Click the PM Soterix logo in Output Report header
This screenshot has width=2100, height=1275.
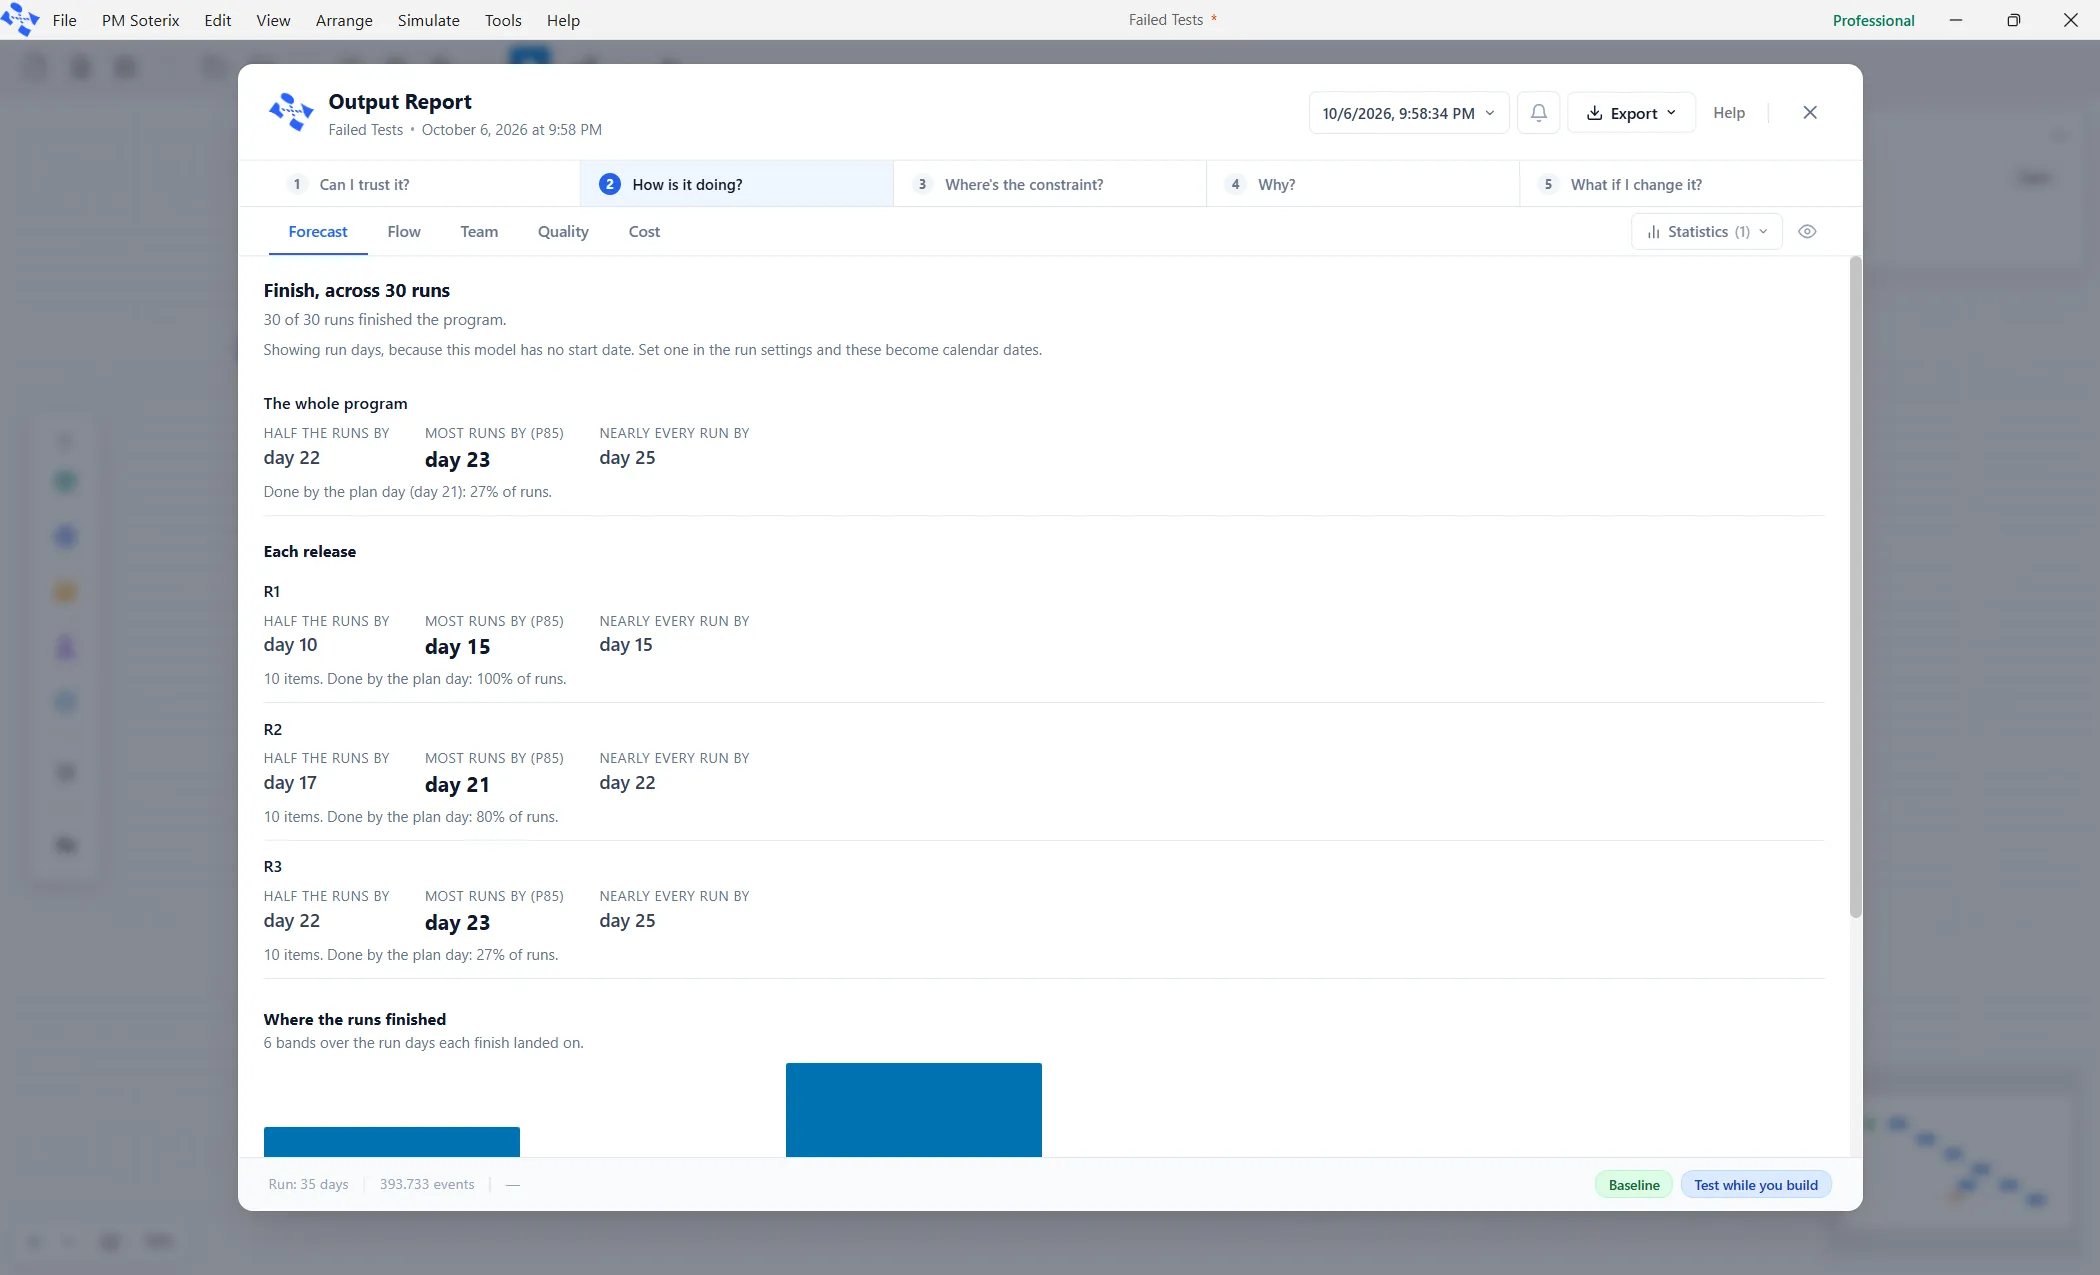[x=291, y=112]
